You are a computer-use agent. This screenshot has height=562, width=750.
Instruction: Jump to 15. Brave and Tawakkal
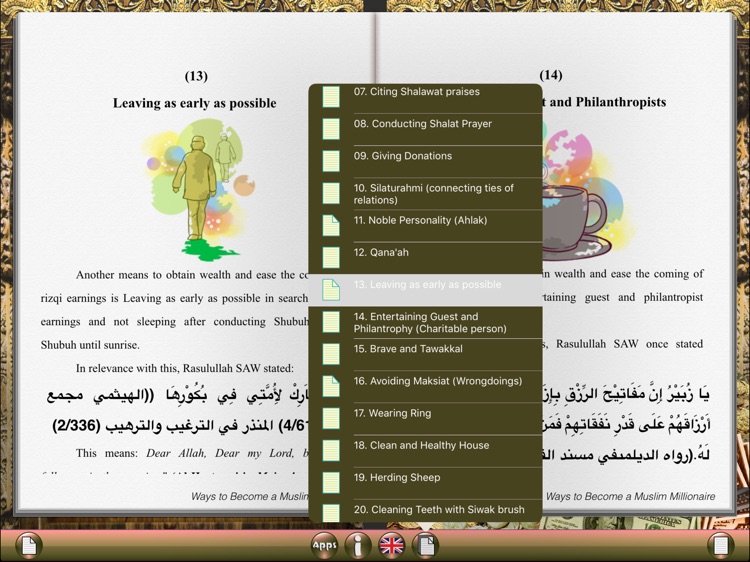point(425,354)
